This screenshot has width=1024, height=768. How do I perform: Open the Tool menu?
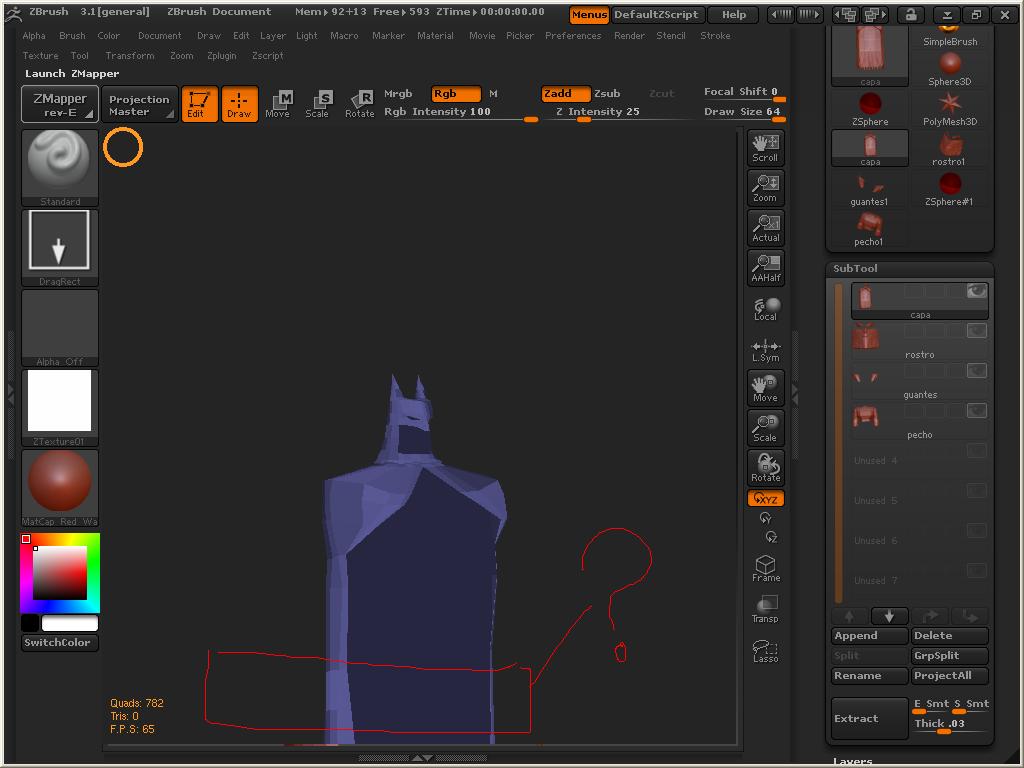79,56
